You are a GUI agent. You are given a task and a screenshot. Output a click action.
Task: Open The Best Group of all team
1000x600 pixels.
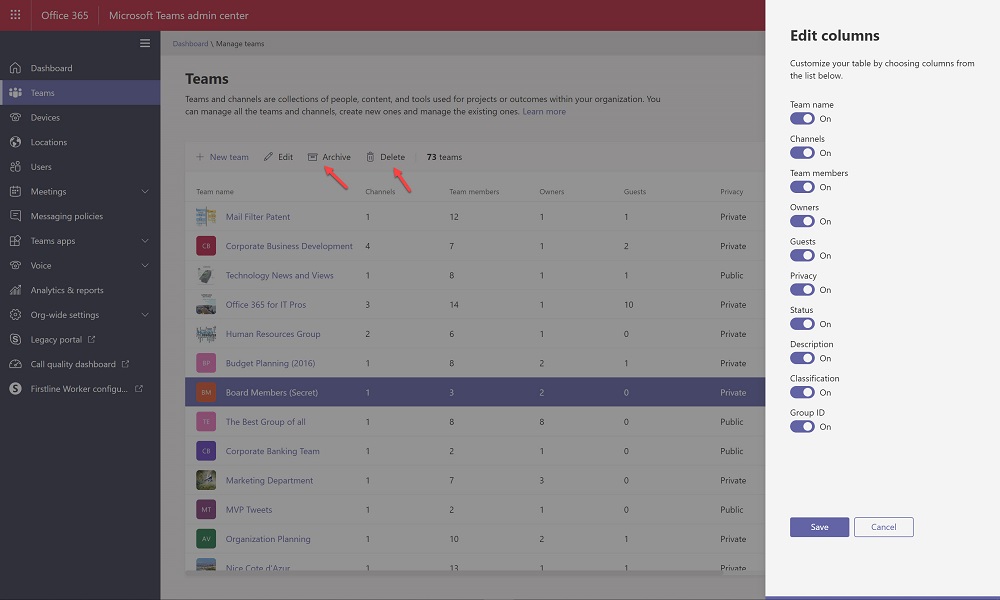[x=265, y=421]
